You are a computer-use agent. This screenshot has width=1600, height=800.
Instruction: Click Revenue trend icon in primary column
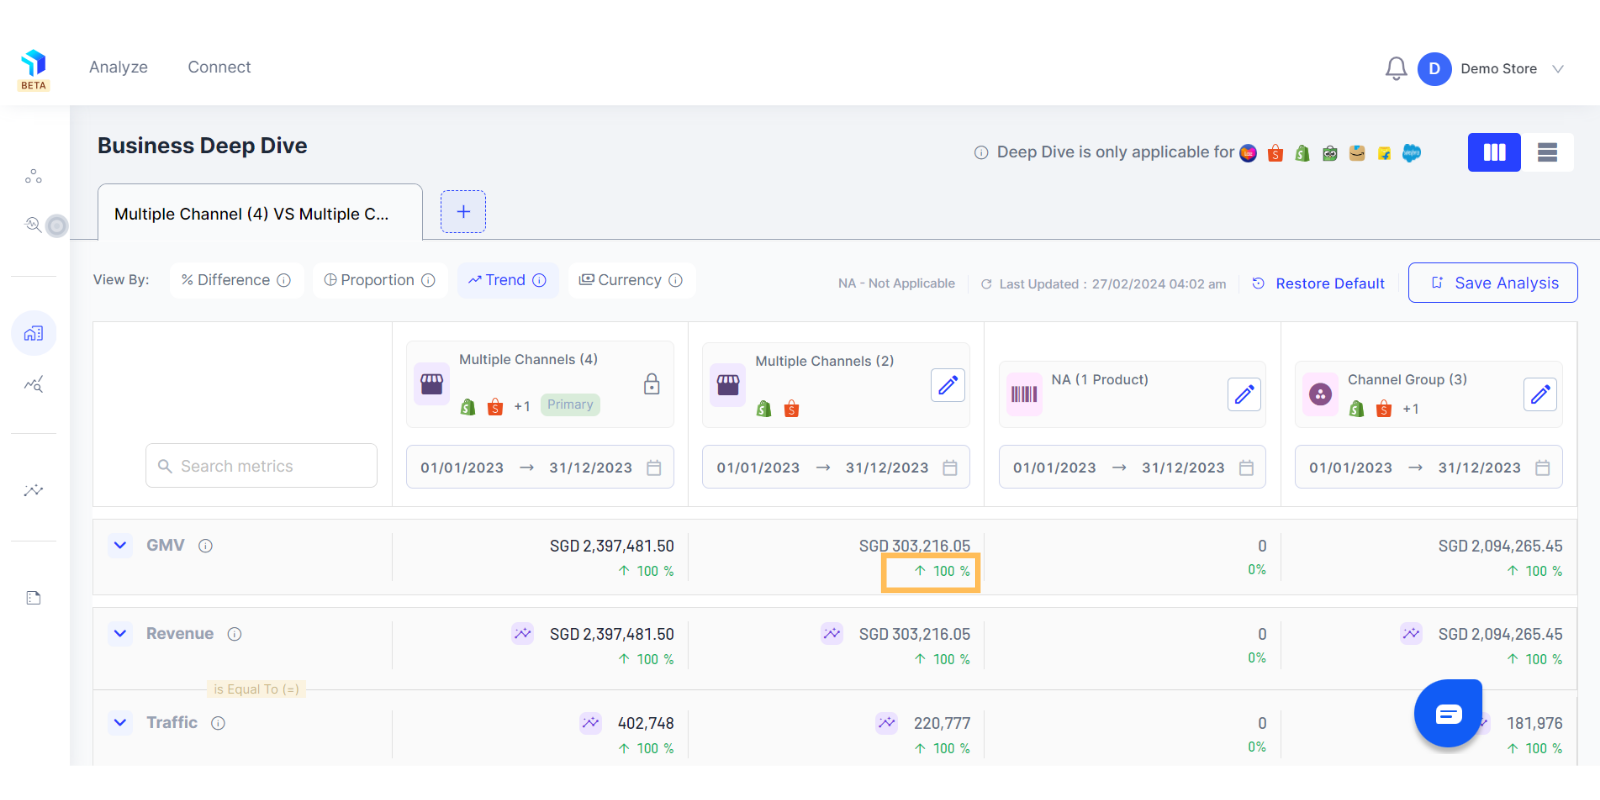523,633
